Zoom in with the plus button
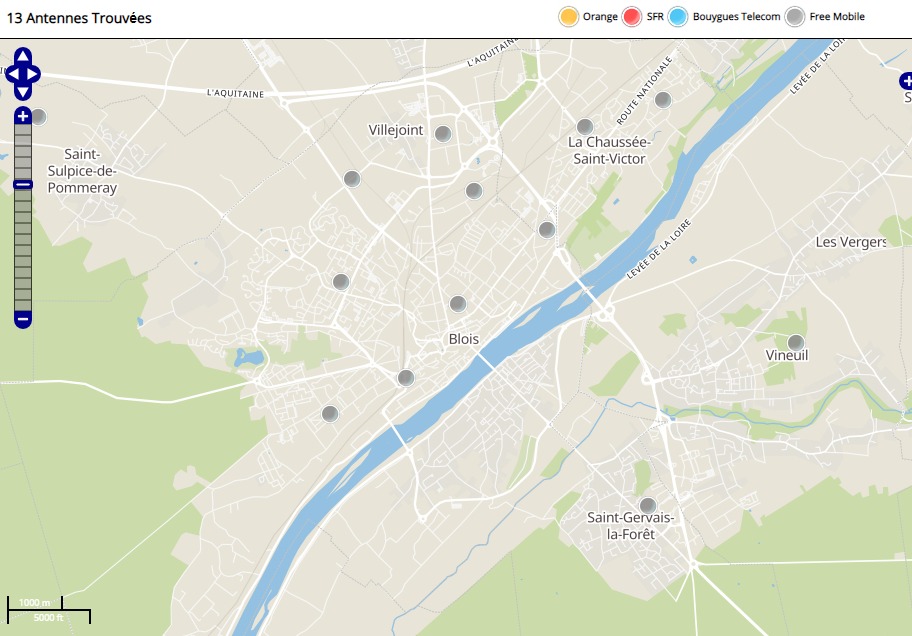 click(x=23, y=116)
